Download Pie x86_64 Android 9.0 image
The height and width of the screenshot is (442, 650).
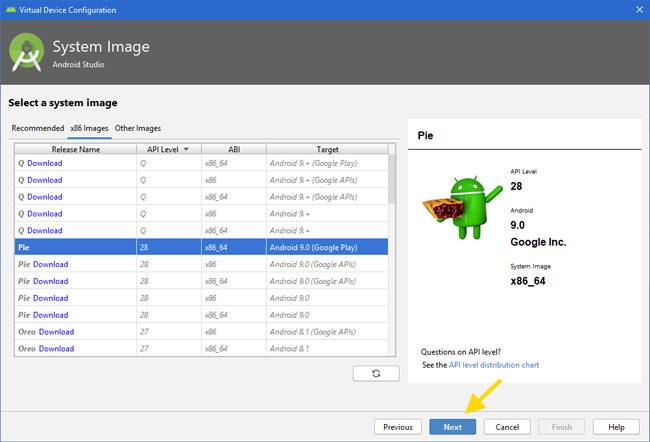coord(51,315)
